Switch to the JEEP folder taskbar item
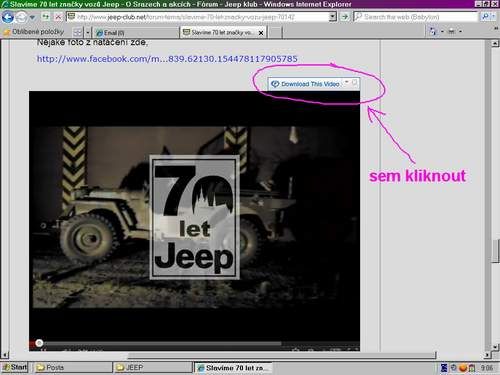Screen dimensions: 500x375 152,367
